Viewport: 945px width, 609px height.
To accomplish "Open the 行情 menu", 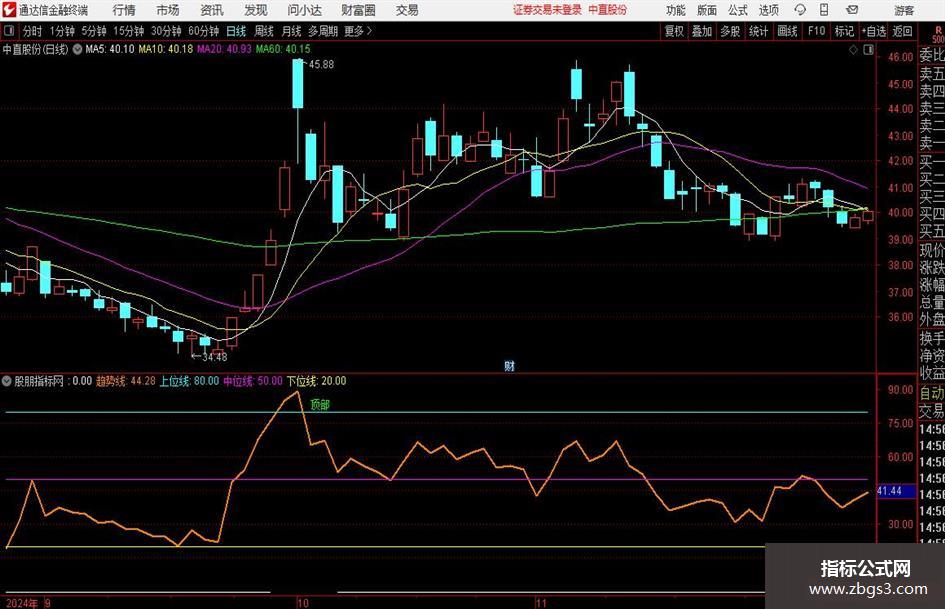I will [124, 10].
